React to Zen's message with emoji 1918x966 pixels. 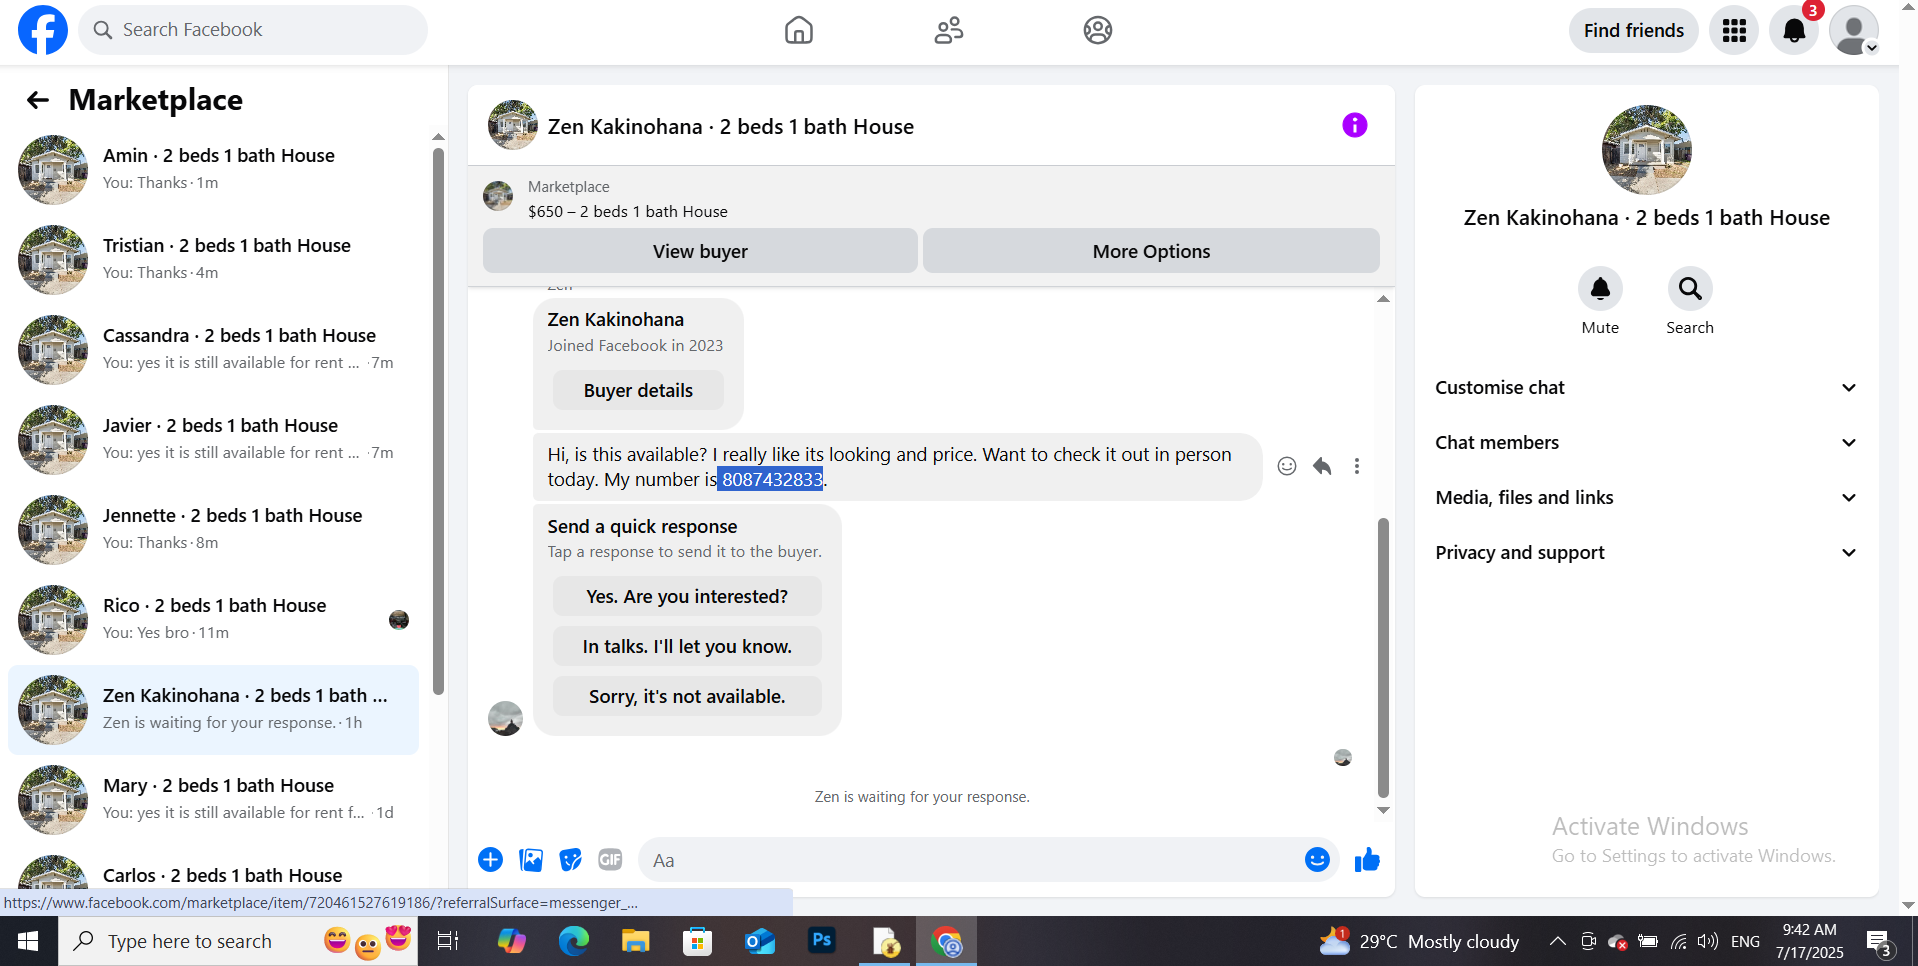[1287, 466]
